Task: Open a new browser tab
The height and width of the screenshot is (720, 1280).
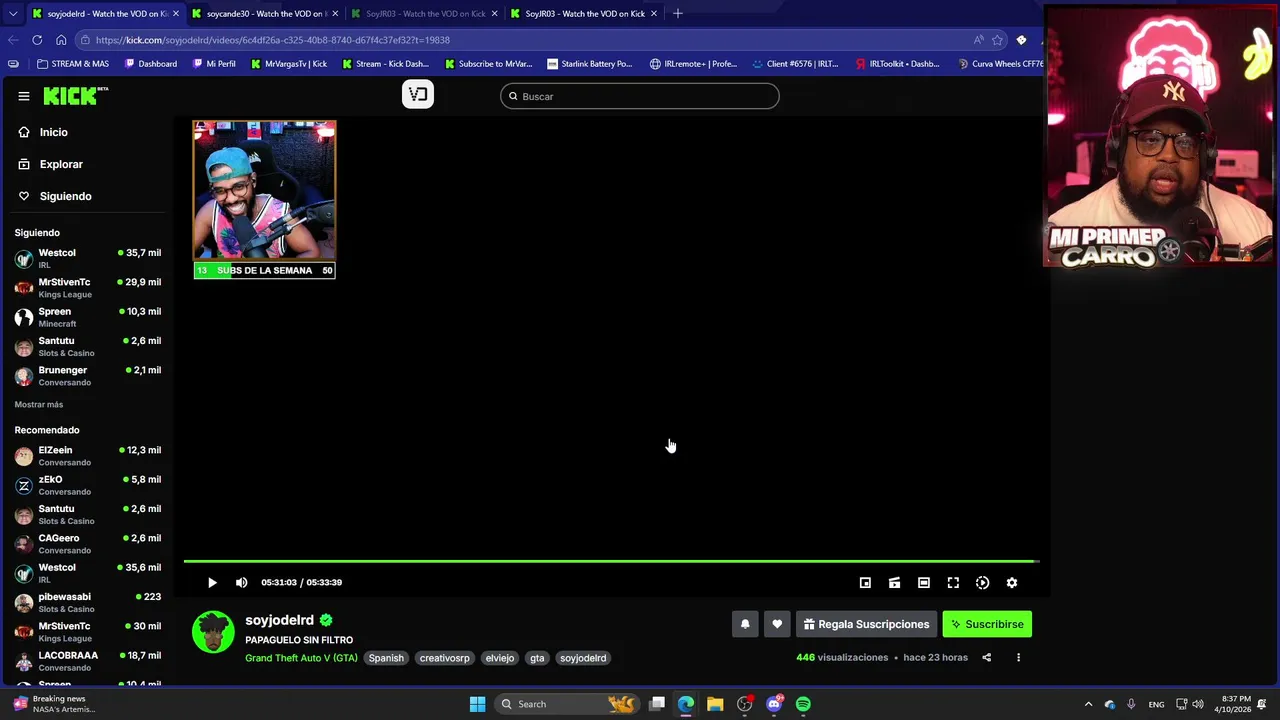Action: [677, 13]
